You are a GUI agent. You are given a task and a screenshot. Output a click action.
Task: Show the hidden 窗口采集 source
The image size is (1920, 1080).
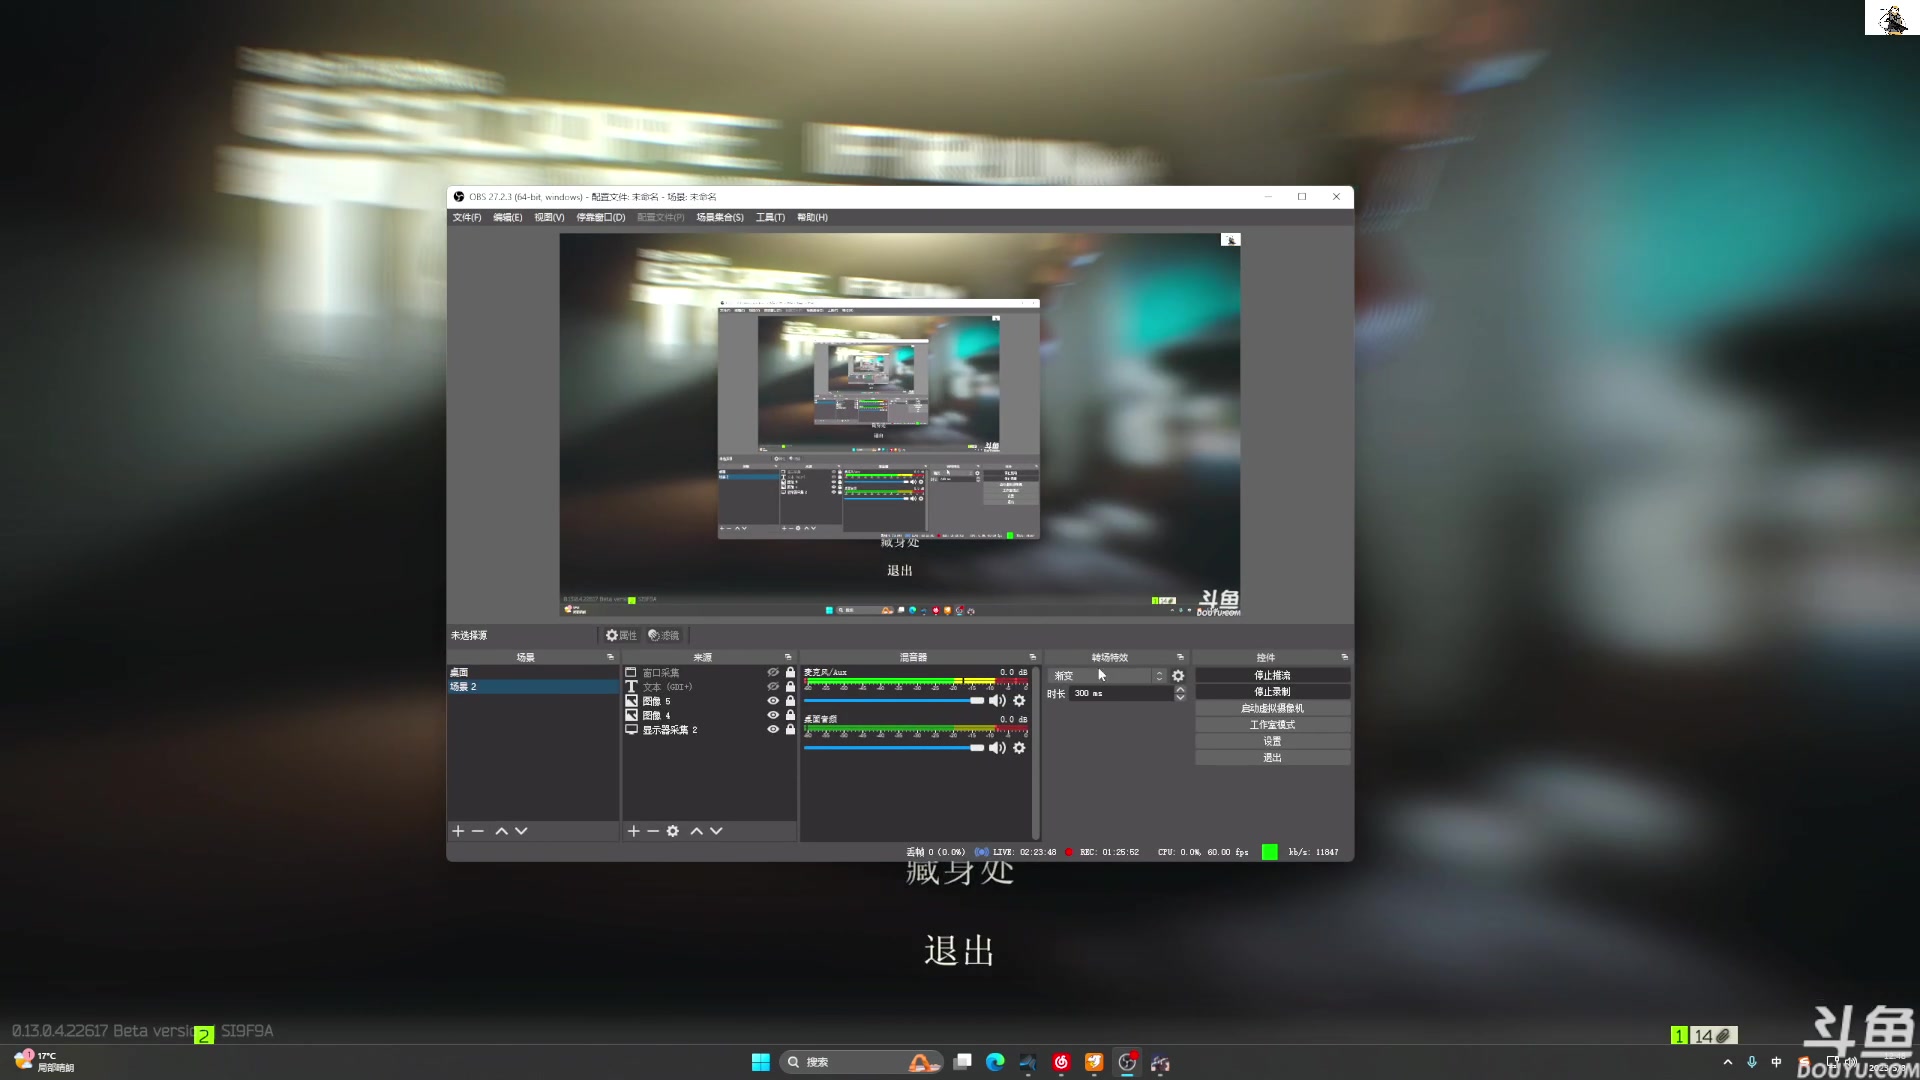(772, 672)
